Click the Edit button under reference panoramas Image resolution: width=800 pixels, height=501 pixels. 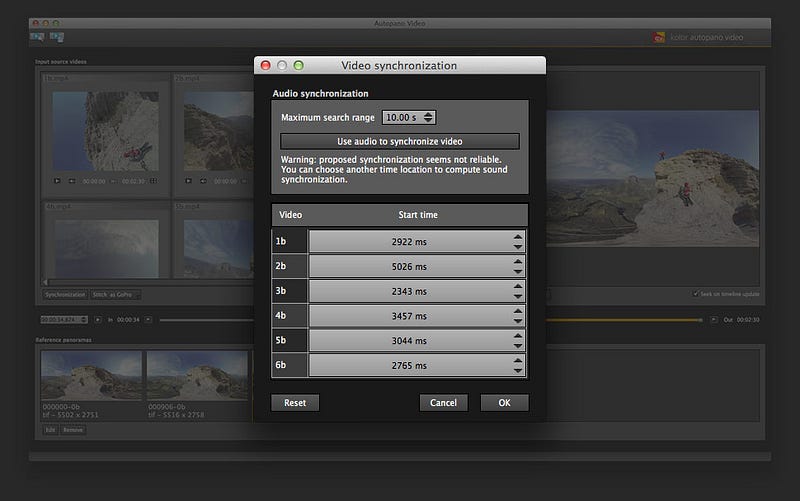50,430
